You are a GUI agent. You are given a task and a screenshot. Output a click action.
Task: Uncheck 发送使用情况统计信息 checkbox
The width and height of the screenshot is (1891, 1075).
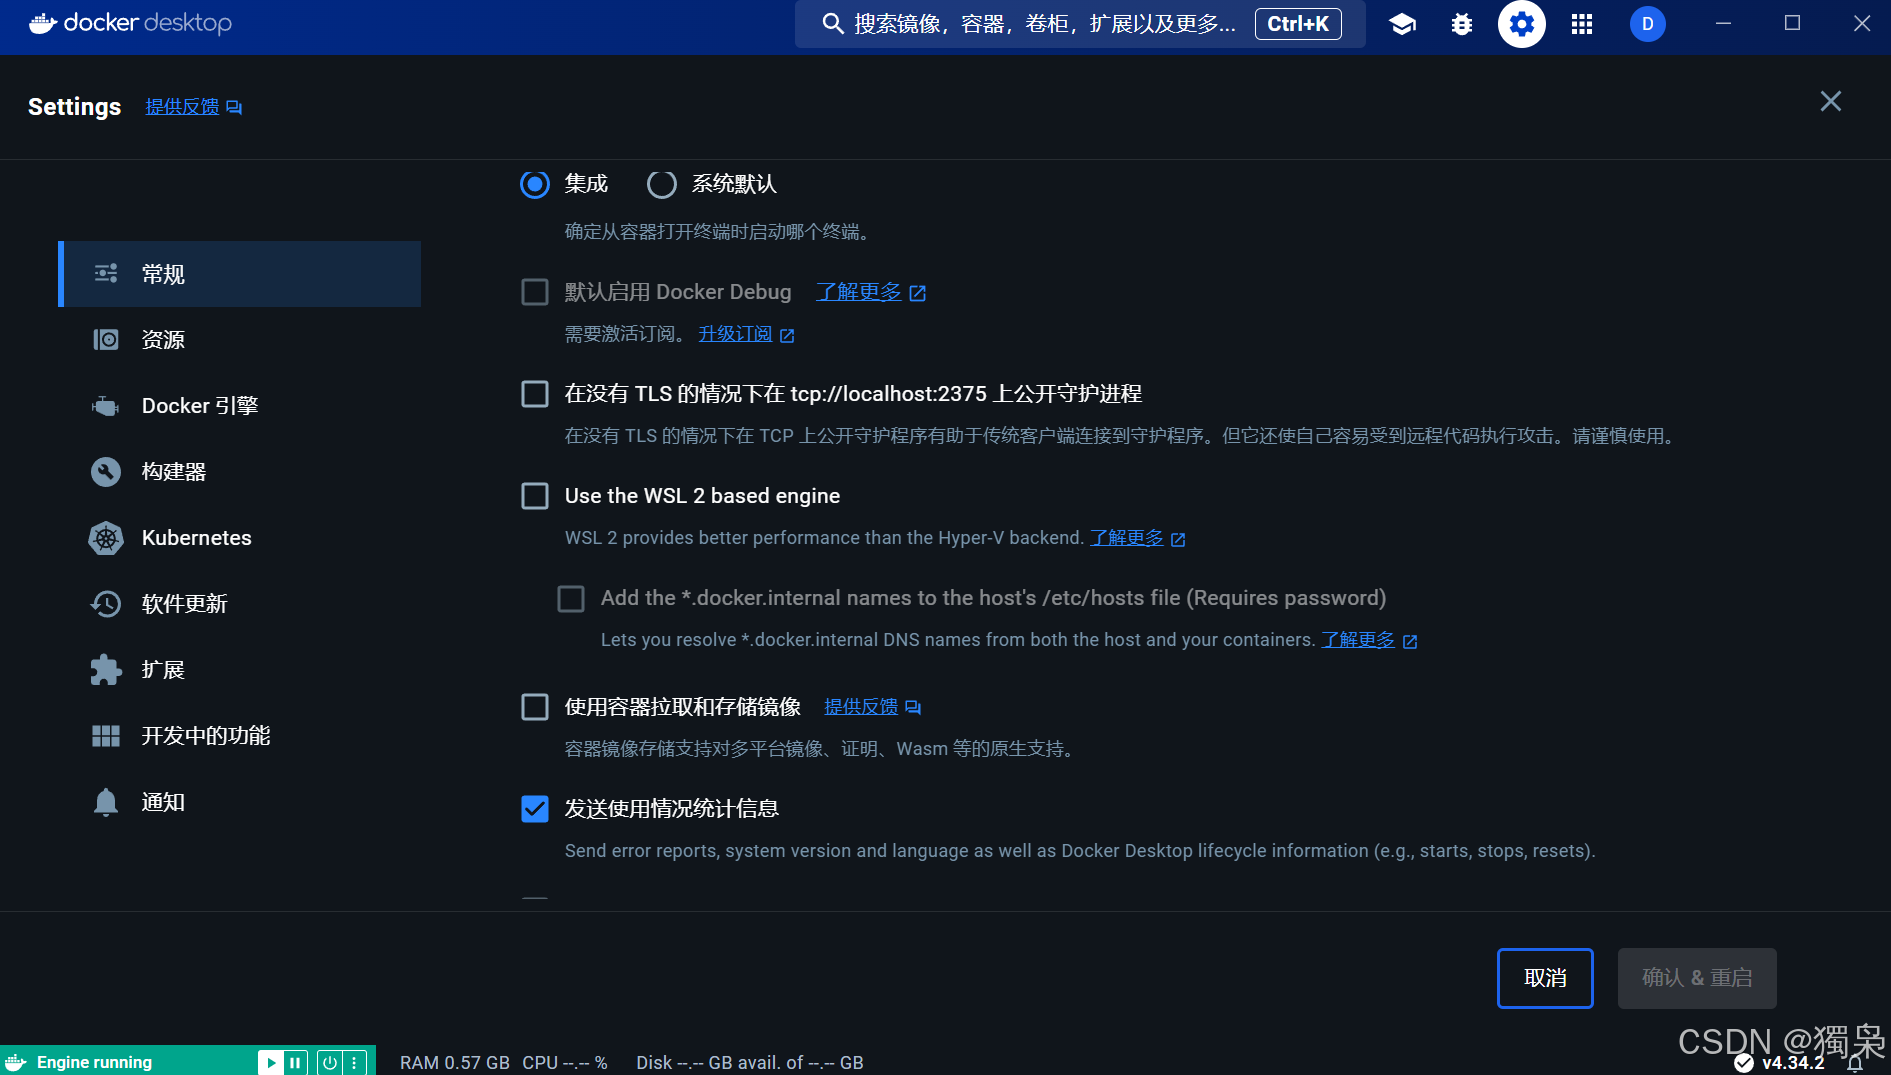pyautogui.click(x=535, y=809)
